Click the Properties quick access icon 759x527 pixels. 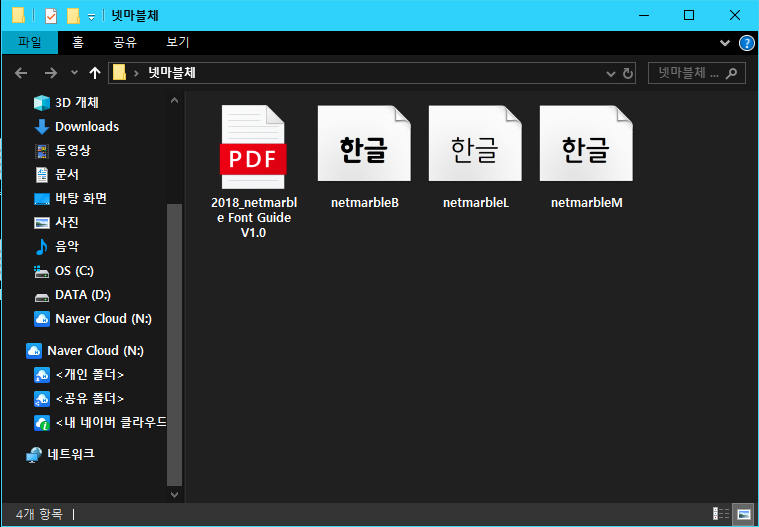tap(51, 16)
